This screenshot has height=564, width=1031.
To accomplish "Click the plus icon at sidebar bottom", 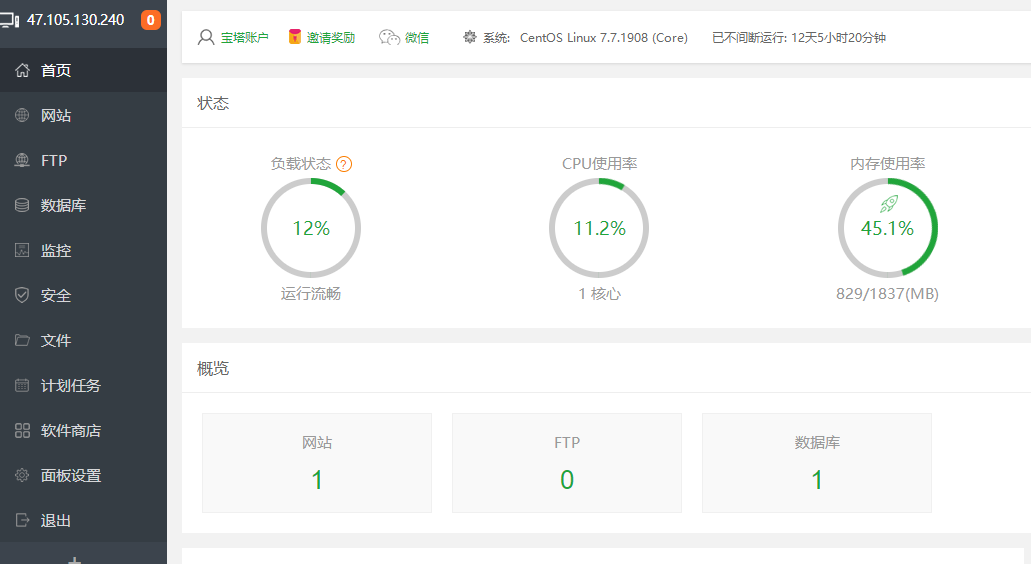I will [74, 560].
